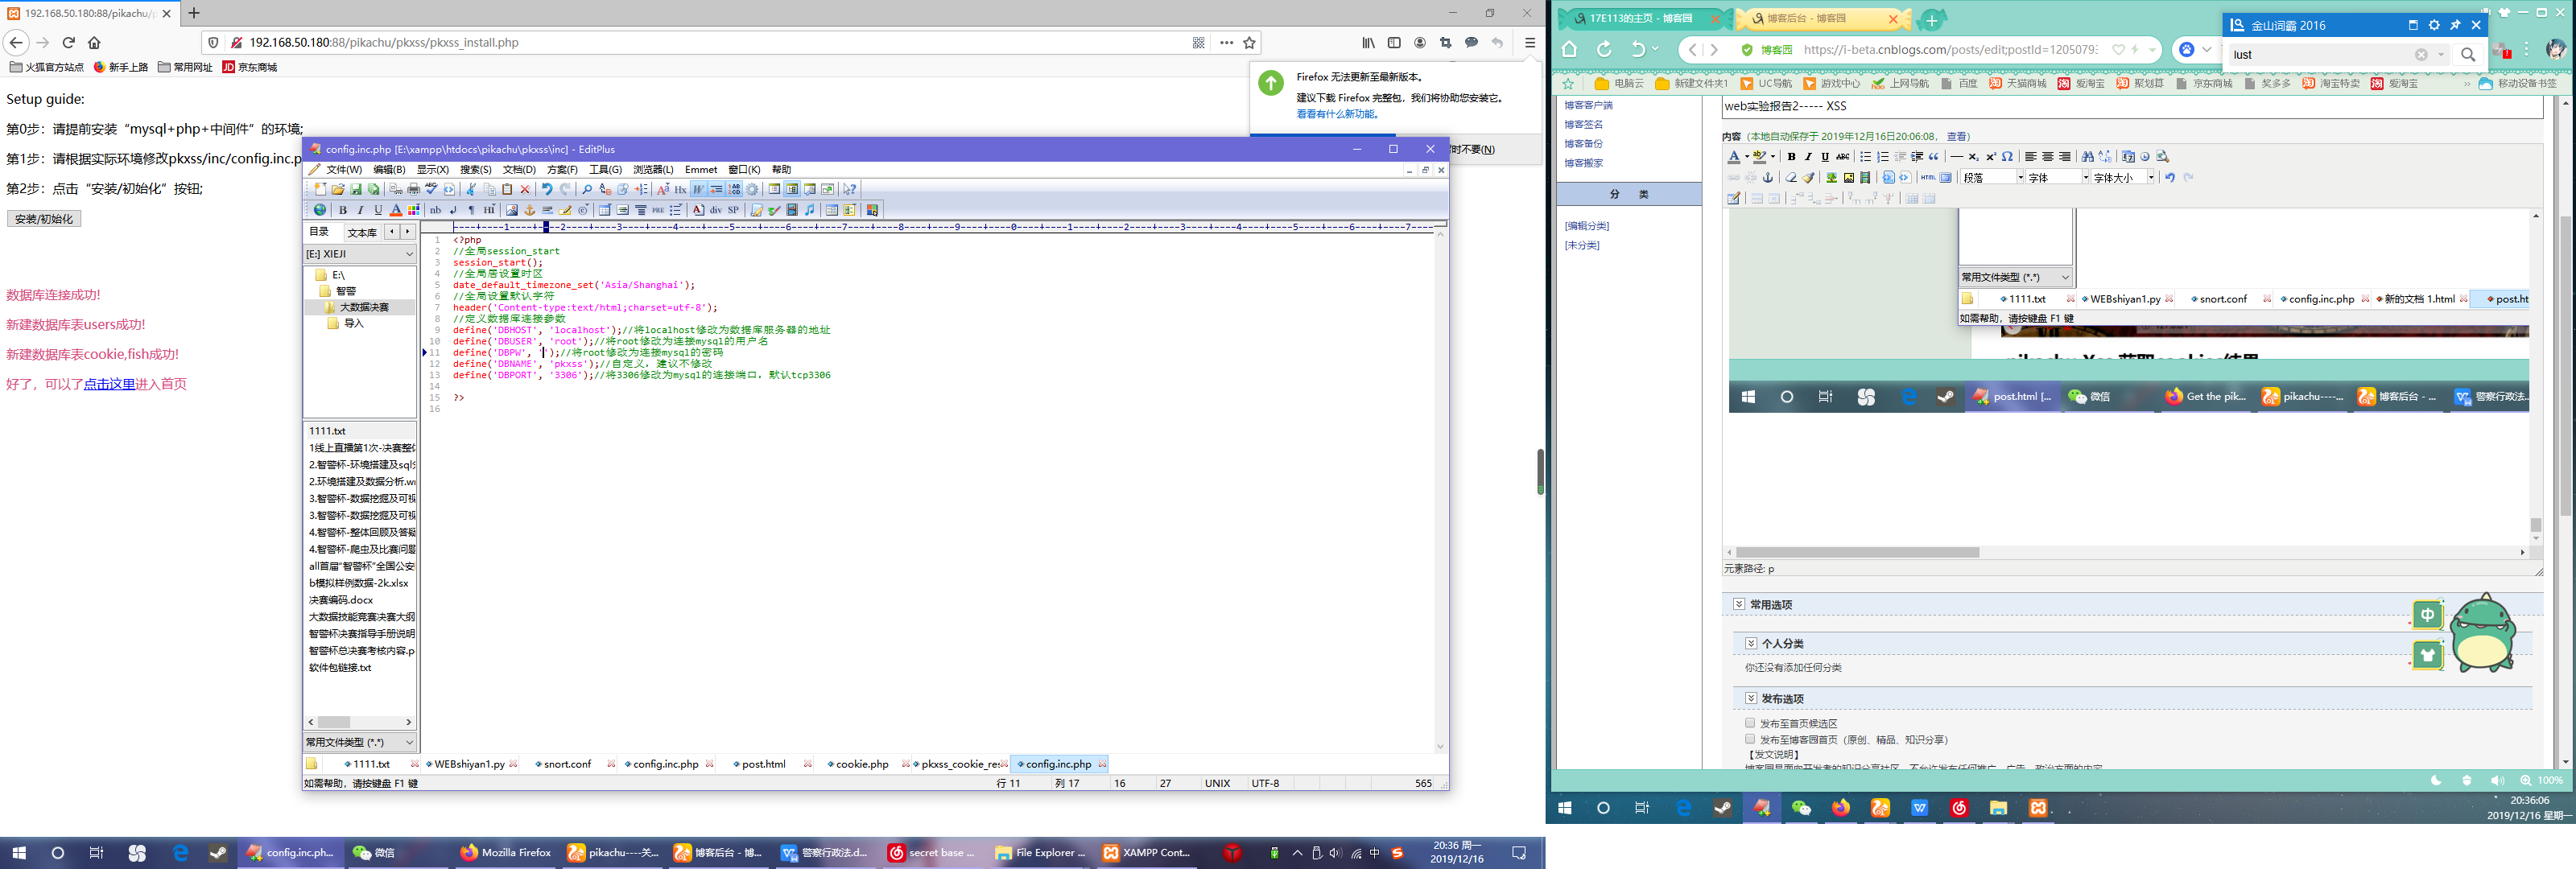This screenshot has height=869, width=2576.
Task: Click the Omega special character icon
Action: (2007, 157)
